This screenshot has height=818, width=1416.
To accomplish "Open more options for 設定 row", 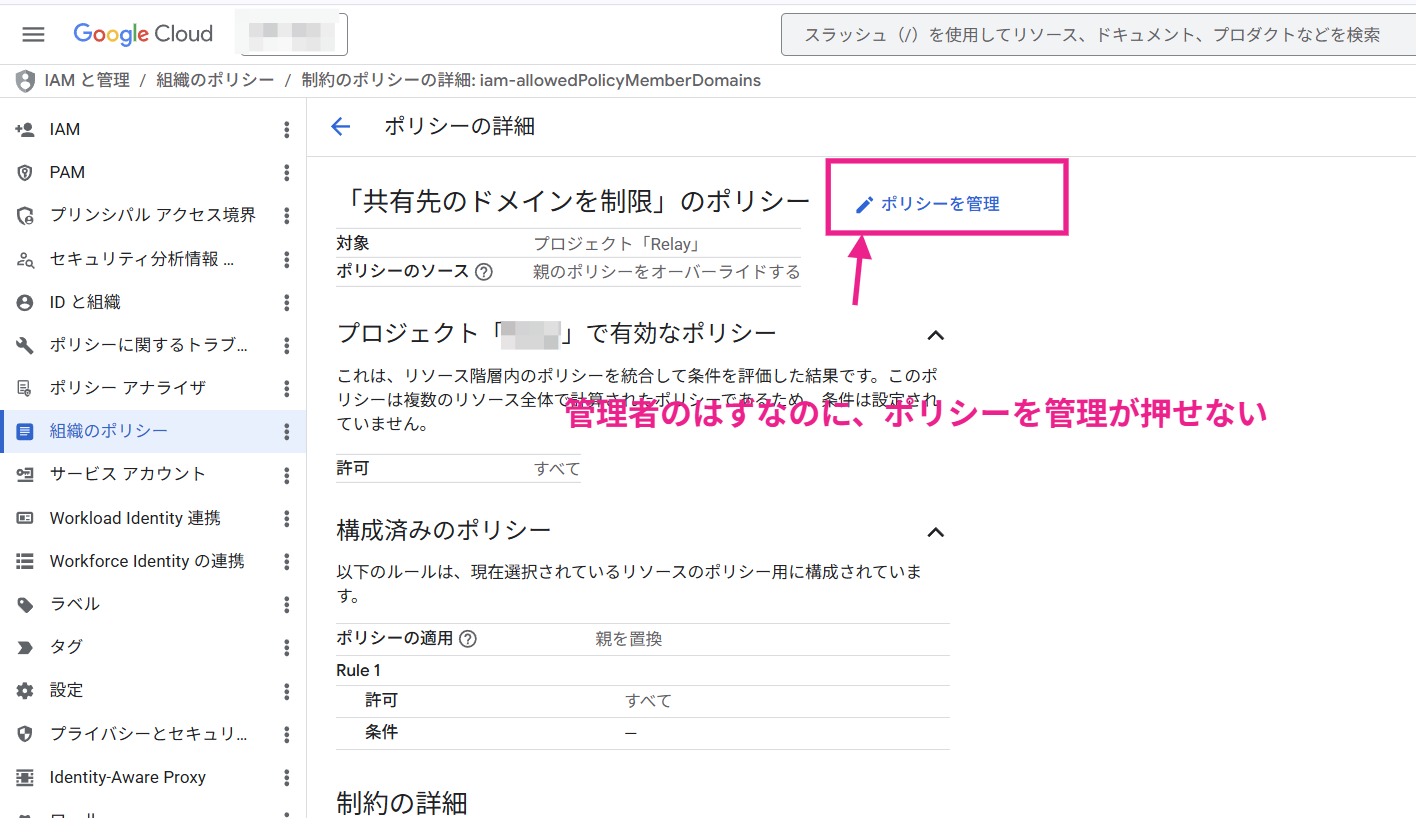I will (287, 690).
